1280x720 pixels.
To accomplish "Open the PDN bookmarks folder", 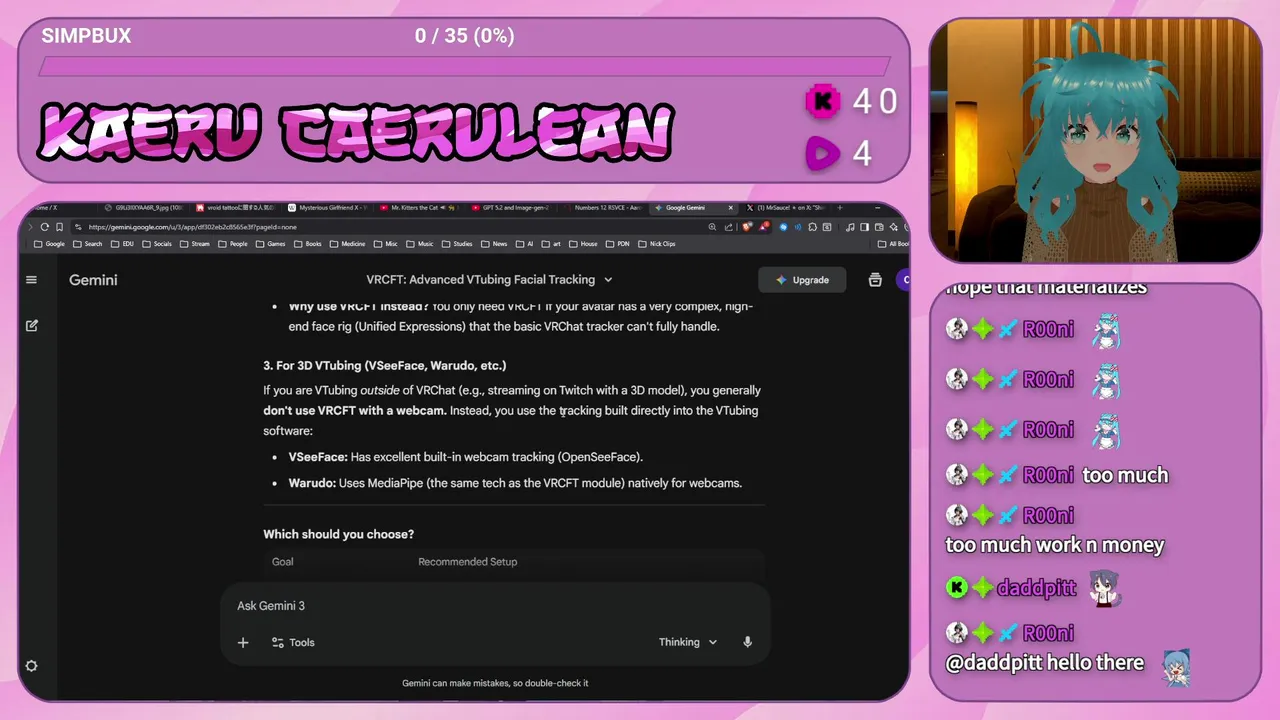I will (616, 244).
